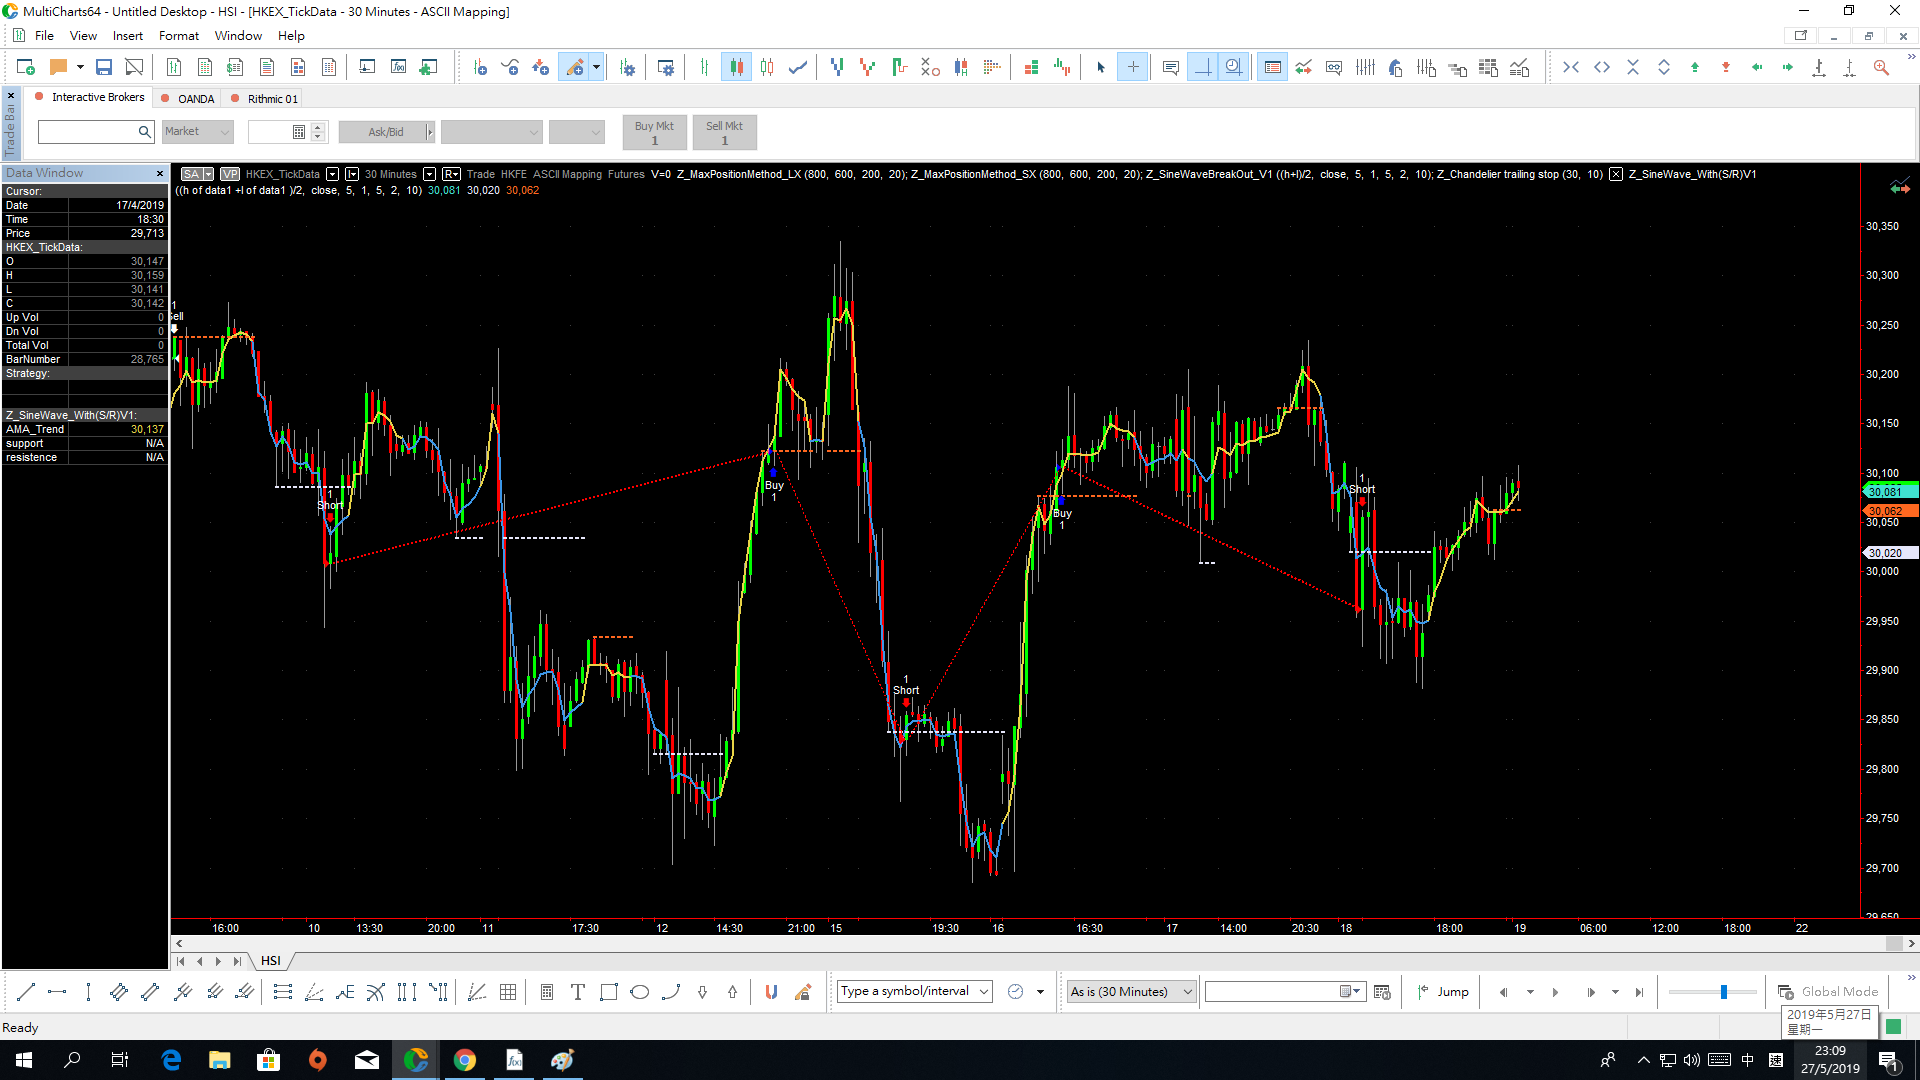Image resolution: width=1920 pixels, height=1080 pixels.
Task: Toggle the SA chart status button
Action: tap(192, 174)
